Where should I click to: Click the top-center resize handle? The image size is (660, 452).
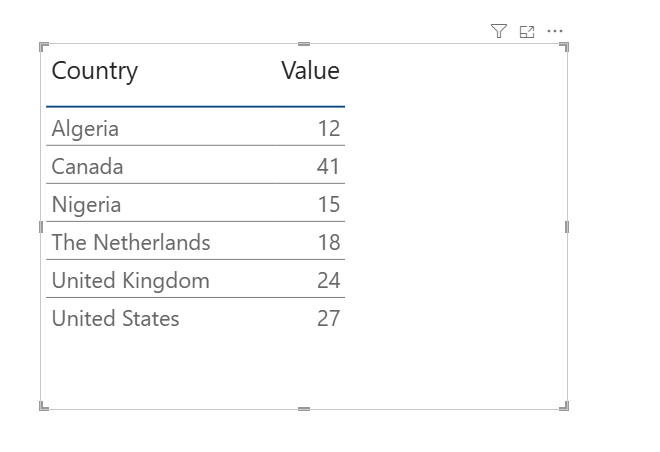point(304,44)
